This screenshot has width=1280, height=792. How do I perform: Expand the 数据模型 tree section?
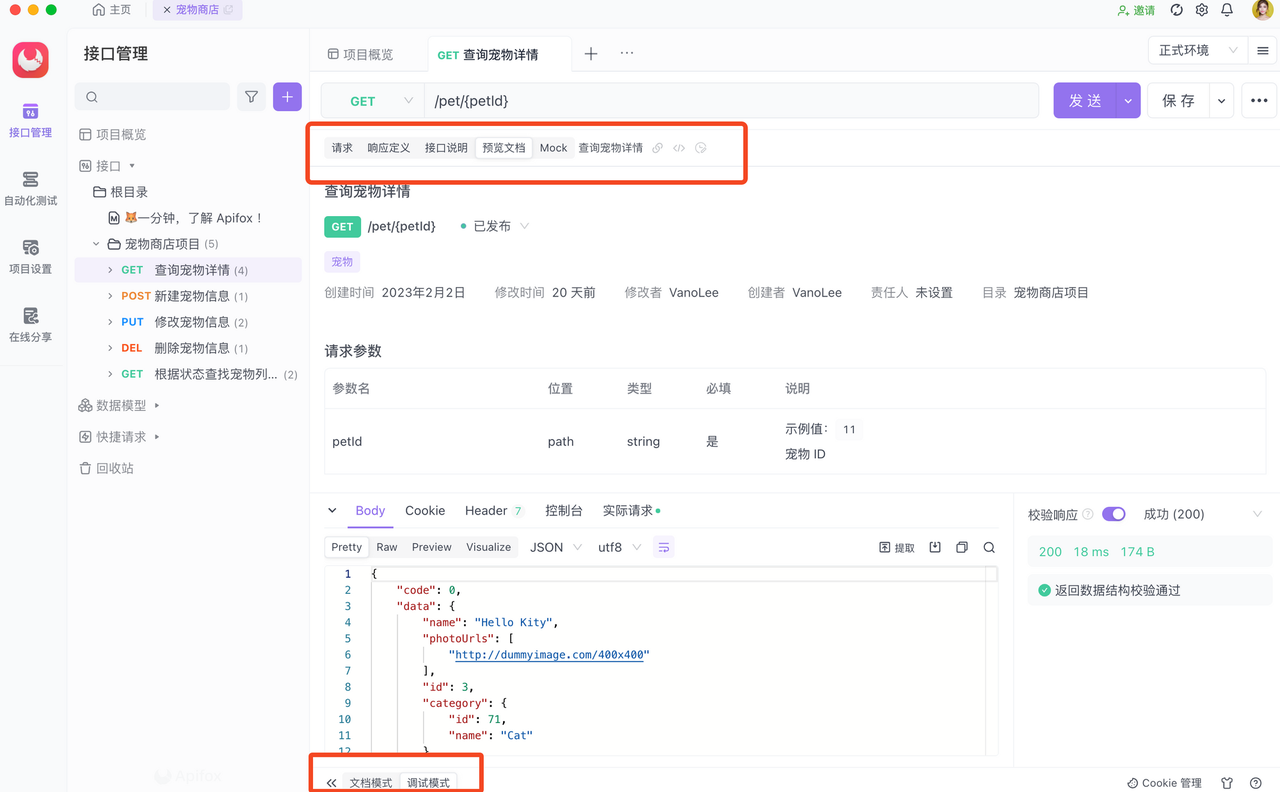157,405
